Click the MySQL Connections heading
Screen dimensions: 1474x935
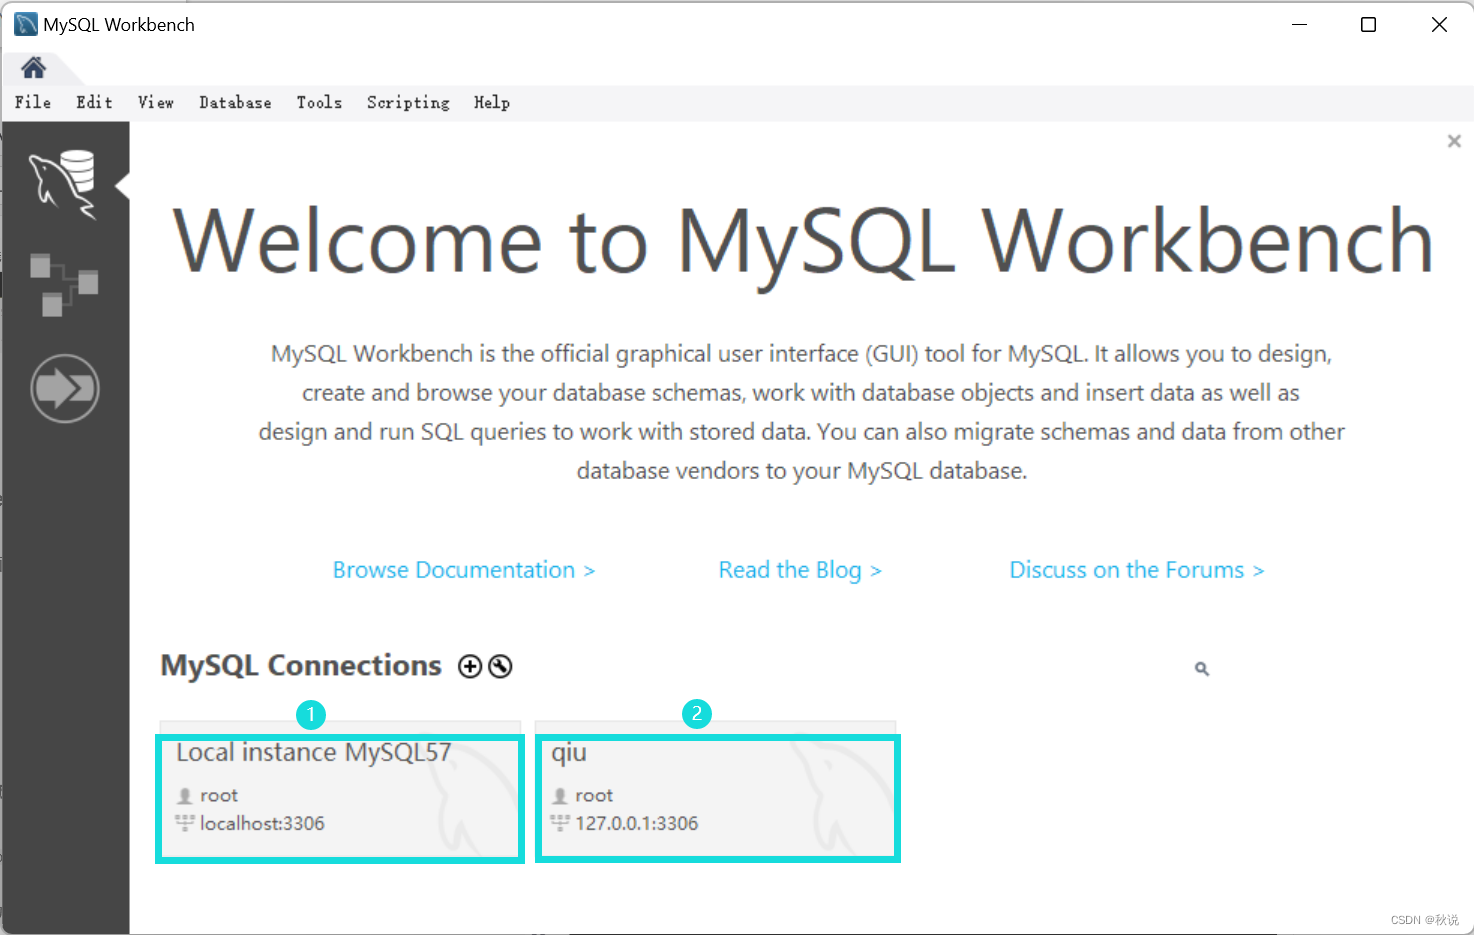pyautogui.click(x=301, y=666)
